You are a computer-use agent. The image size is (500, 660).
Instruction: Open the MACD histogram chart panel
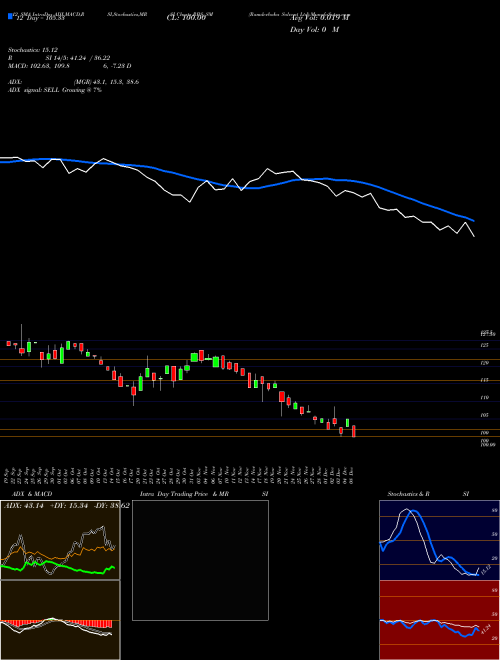(x=60, y=620)
